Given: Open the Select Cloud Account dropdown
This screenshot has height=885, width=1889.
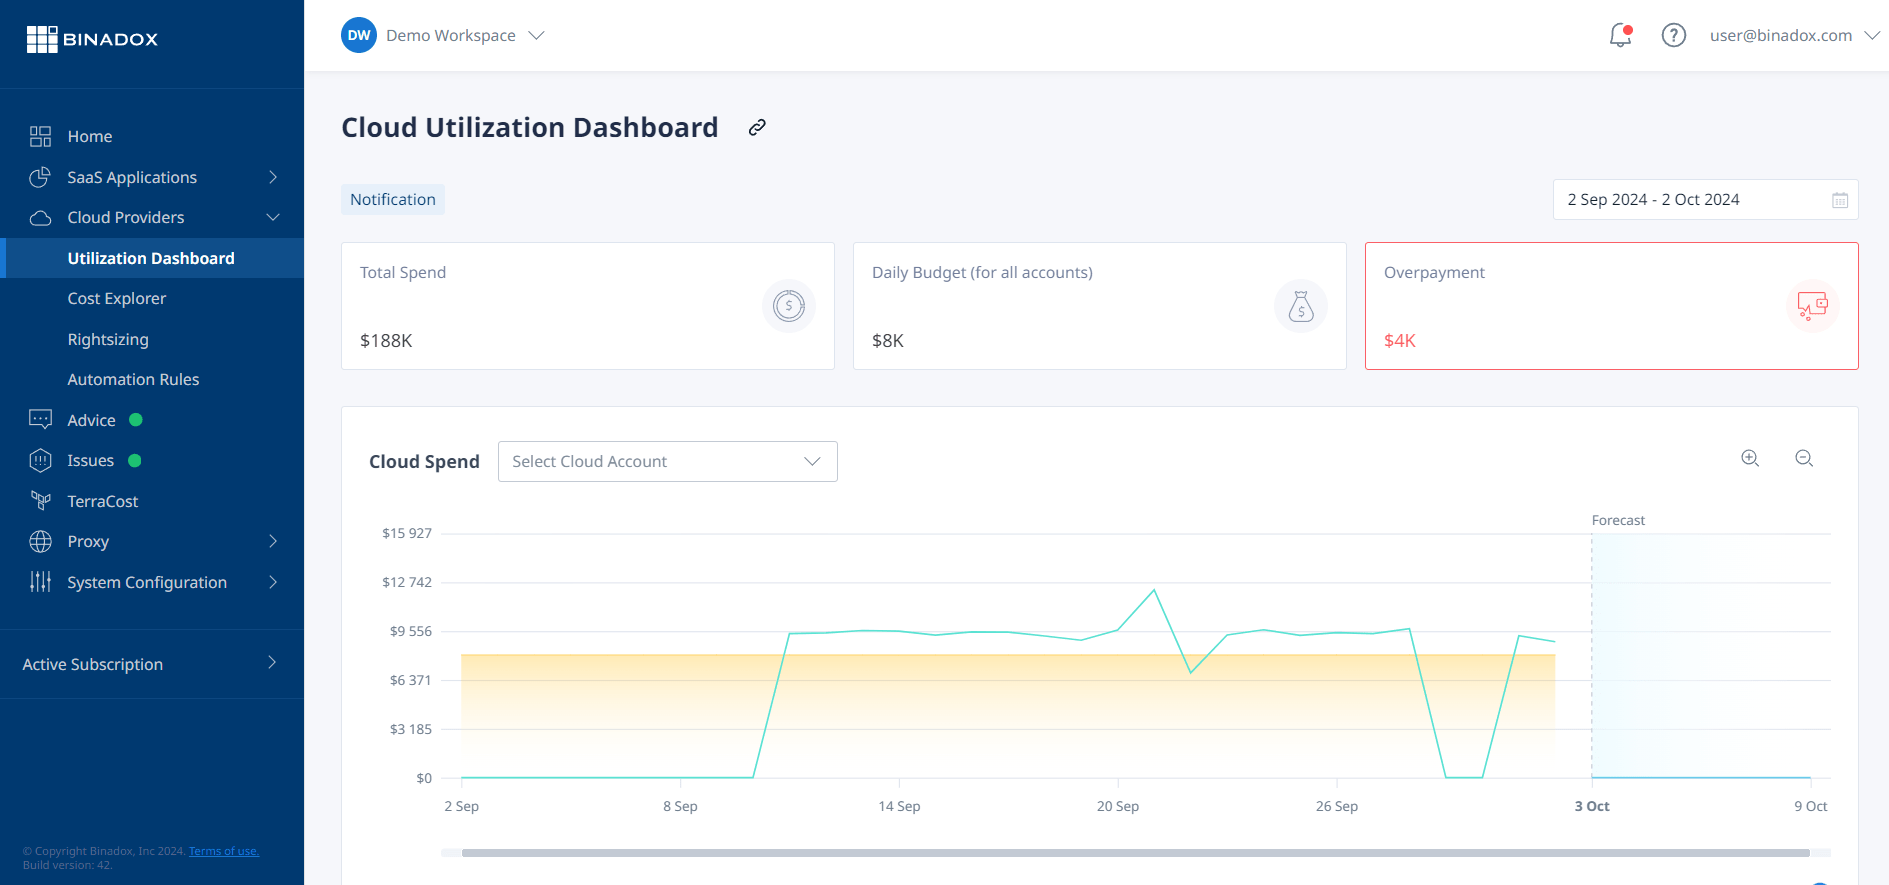Looking at the screenshot, I should [668, 461].
